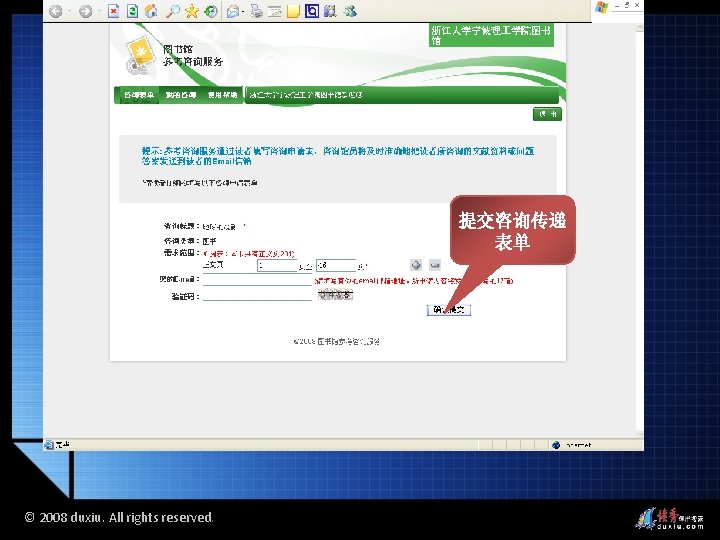The width and height of the screenshot is (720, 540).
Task: Open the Favorites star in the toolbar
Action: [191, 11]
